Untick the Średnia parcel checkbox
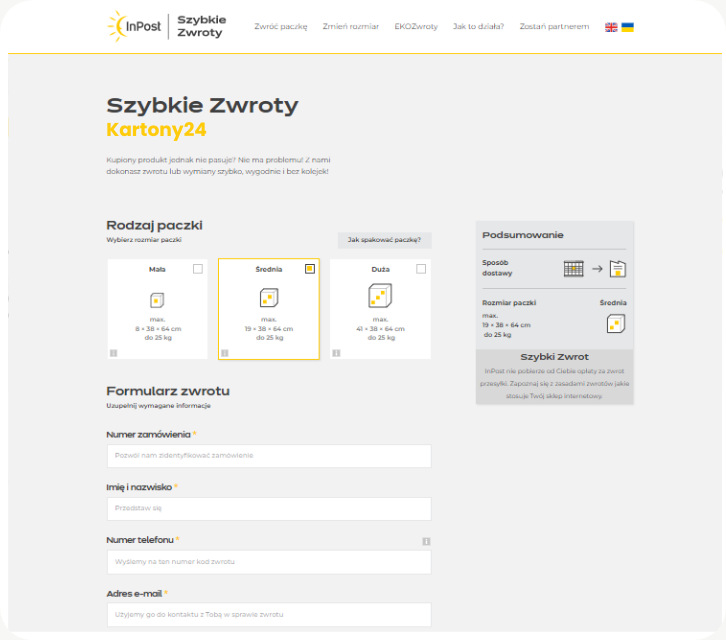This screenshot has width=726, height=640. click(310, 269)
